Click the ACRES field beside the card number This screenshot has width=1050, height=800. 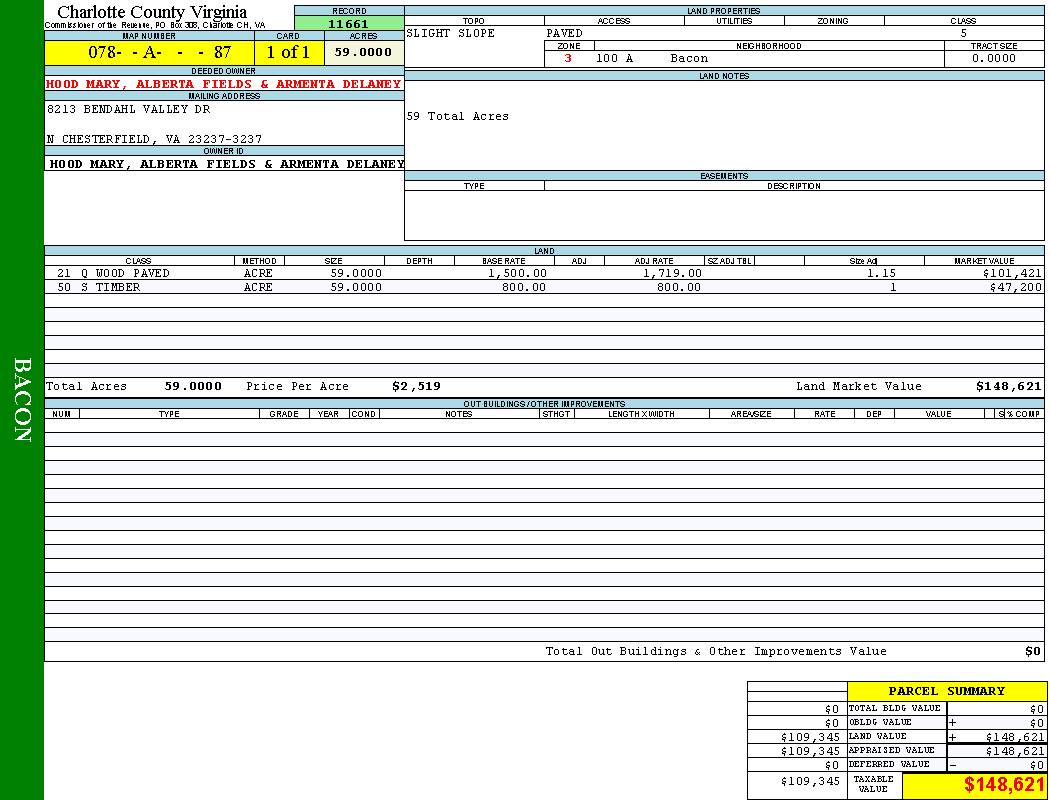[363, 53]
